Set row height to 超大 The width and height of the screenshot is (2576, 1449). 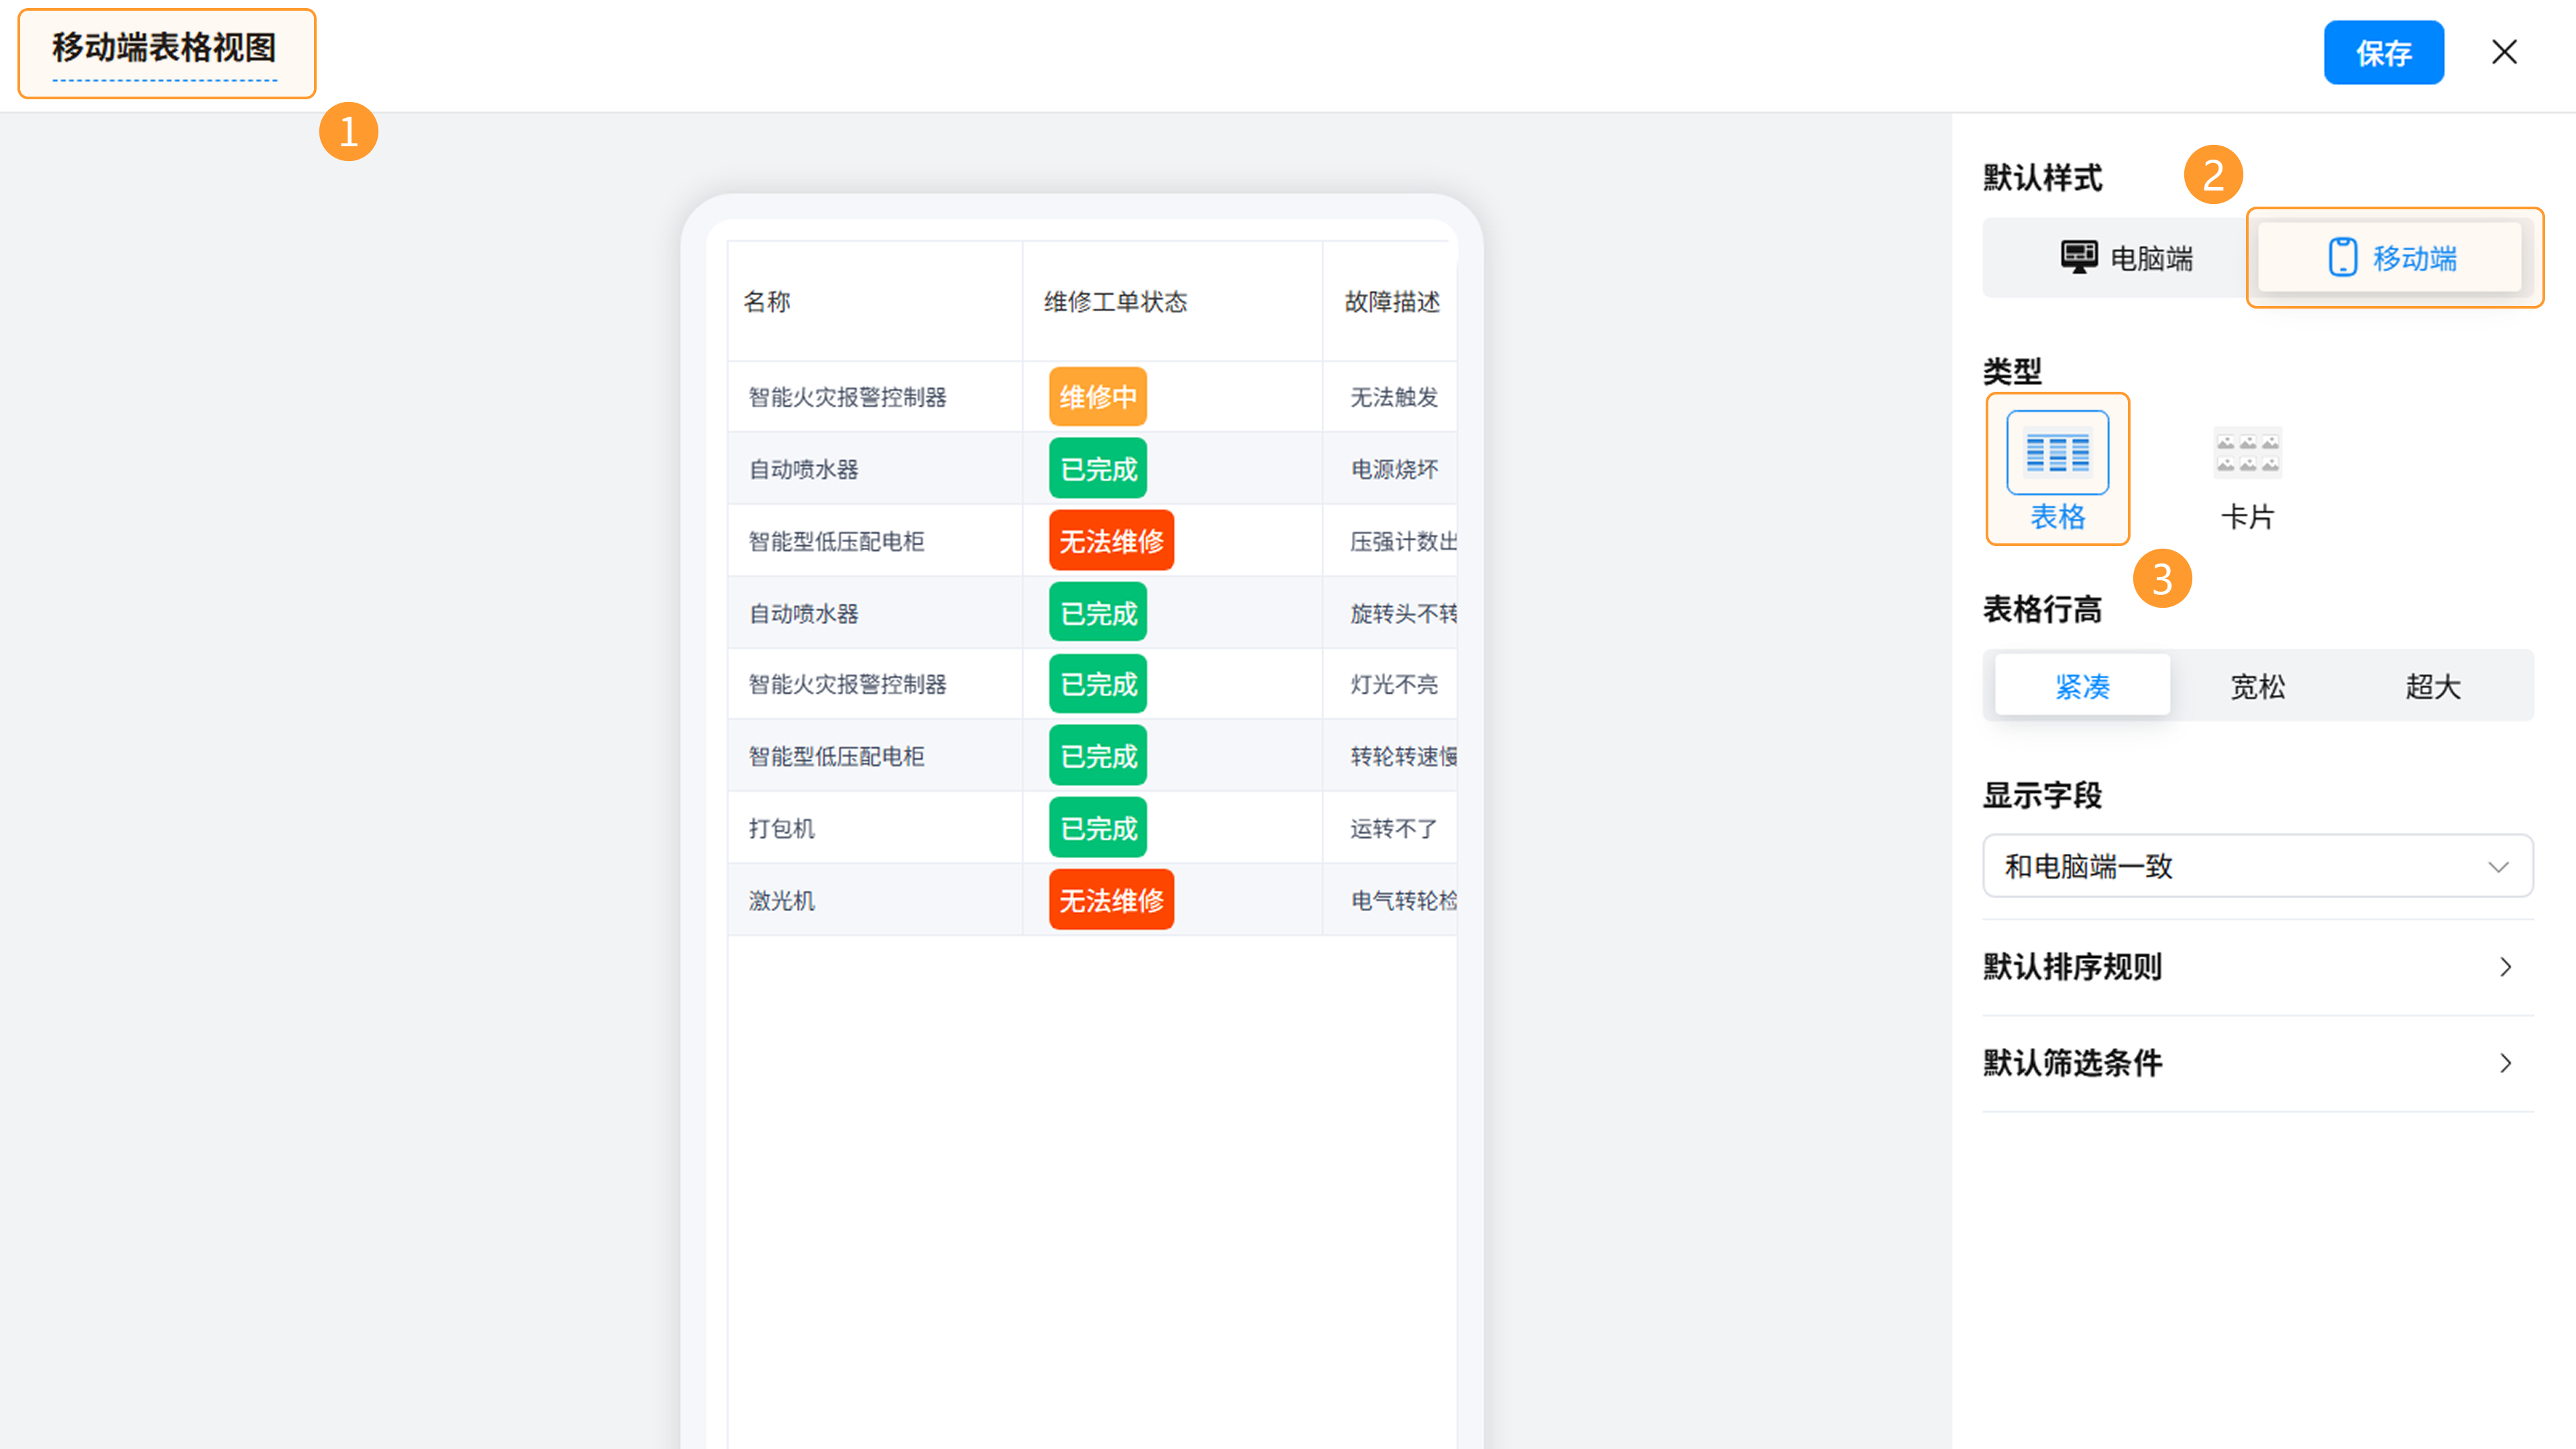click(x=2432, y=686)
